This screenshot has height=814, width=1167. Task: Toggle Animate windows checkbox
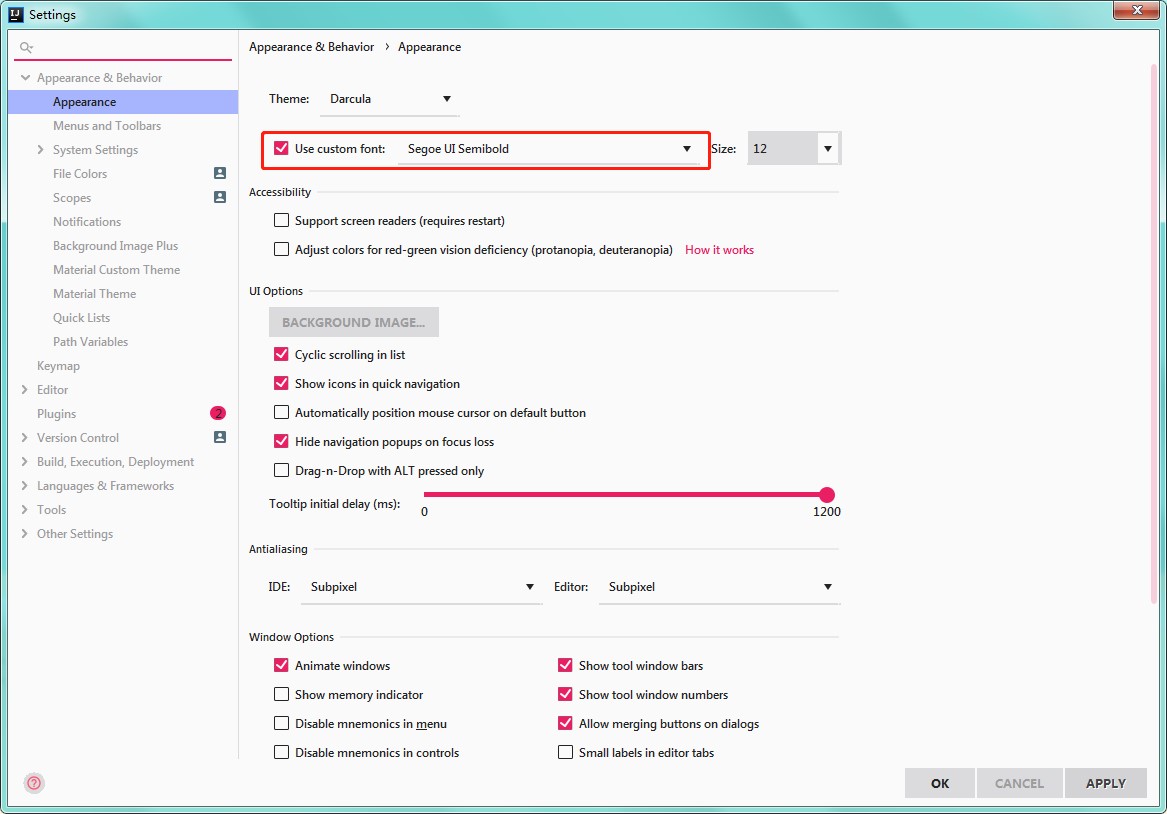pos(281,665)
